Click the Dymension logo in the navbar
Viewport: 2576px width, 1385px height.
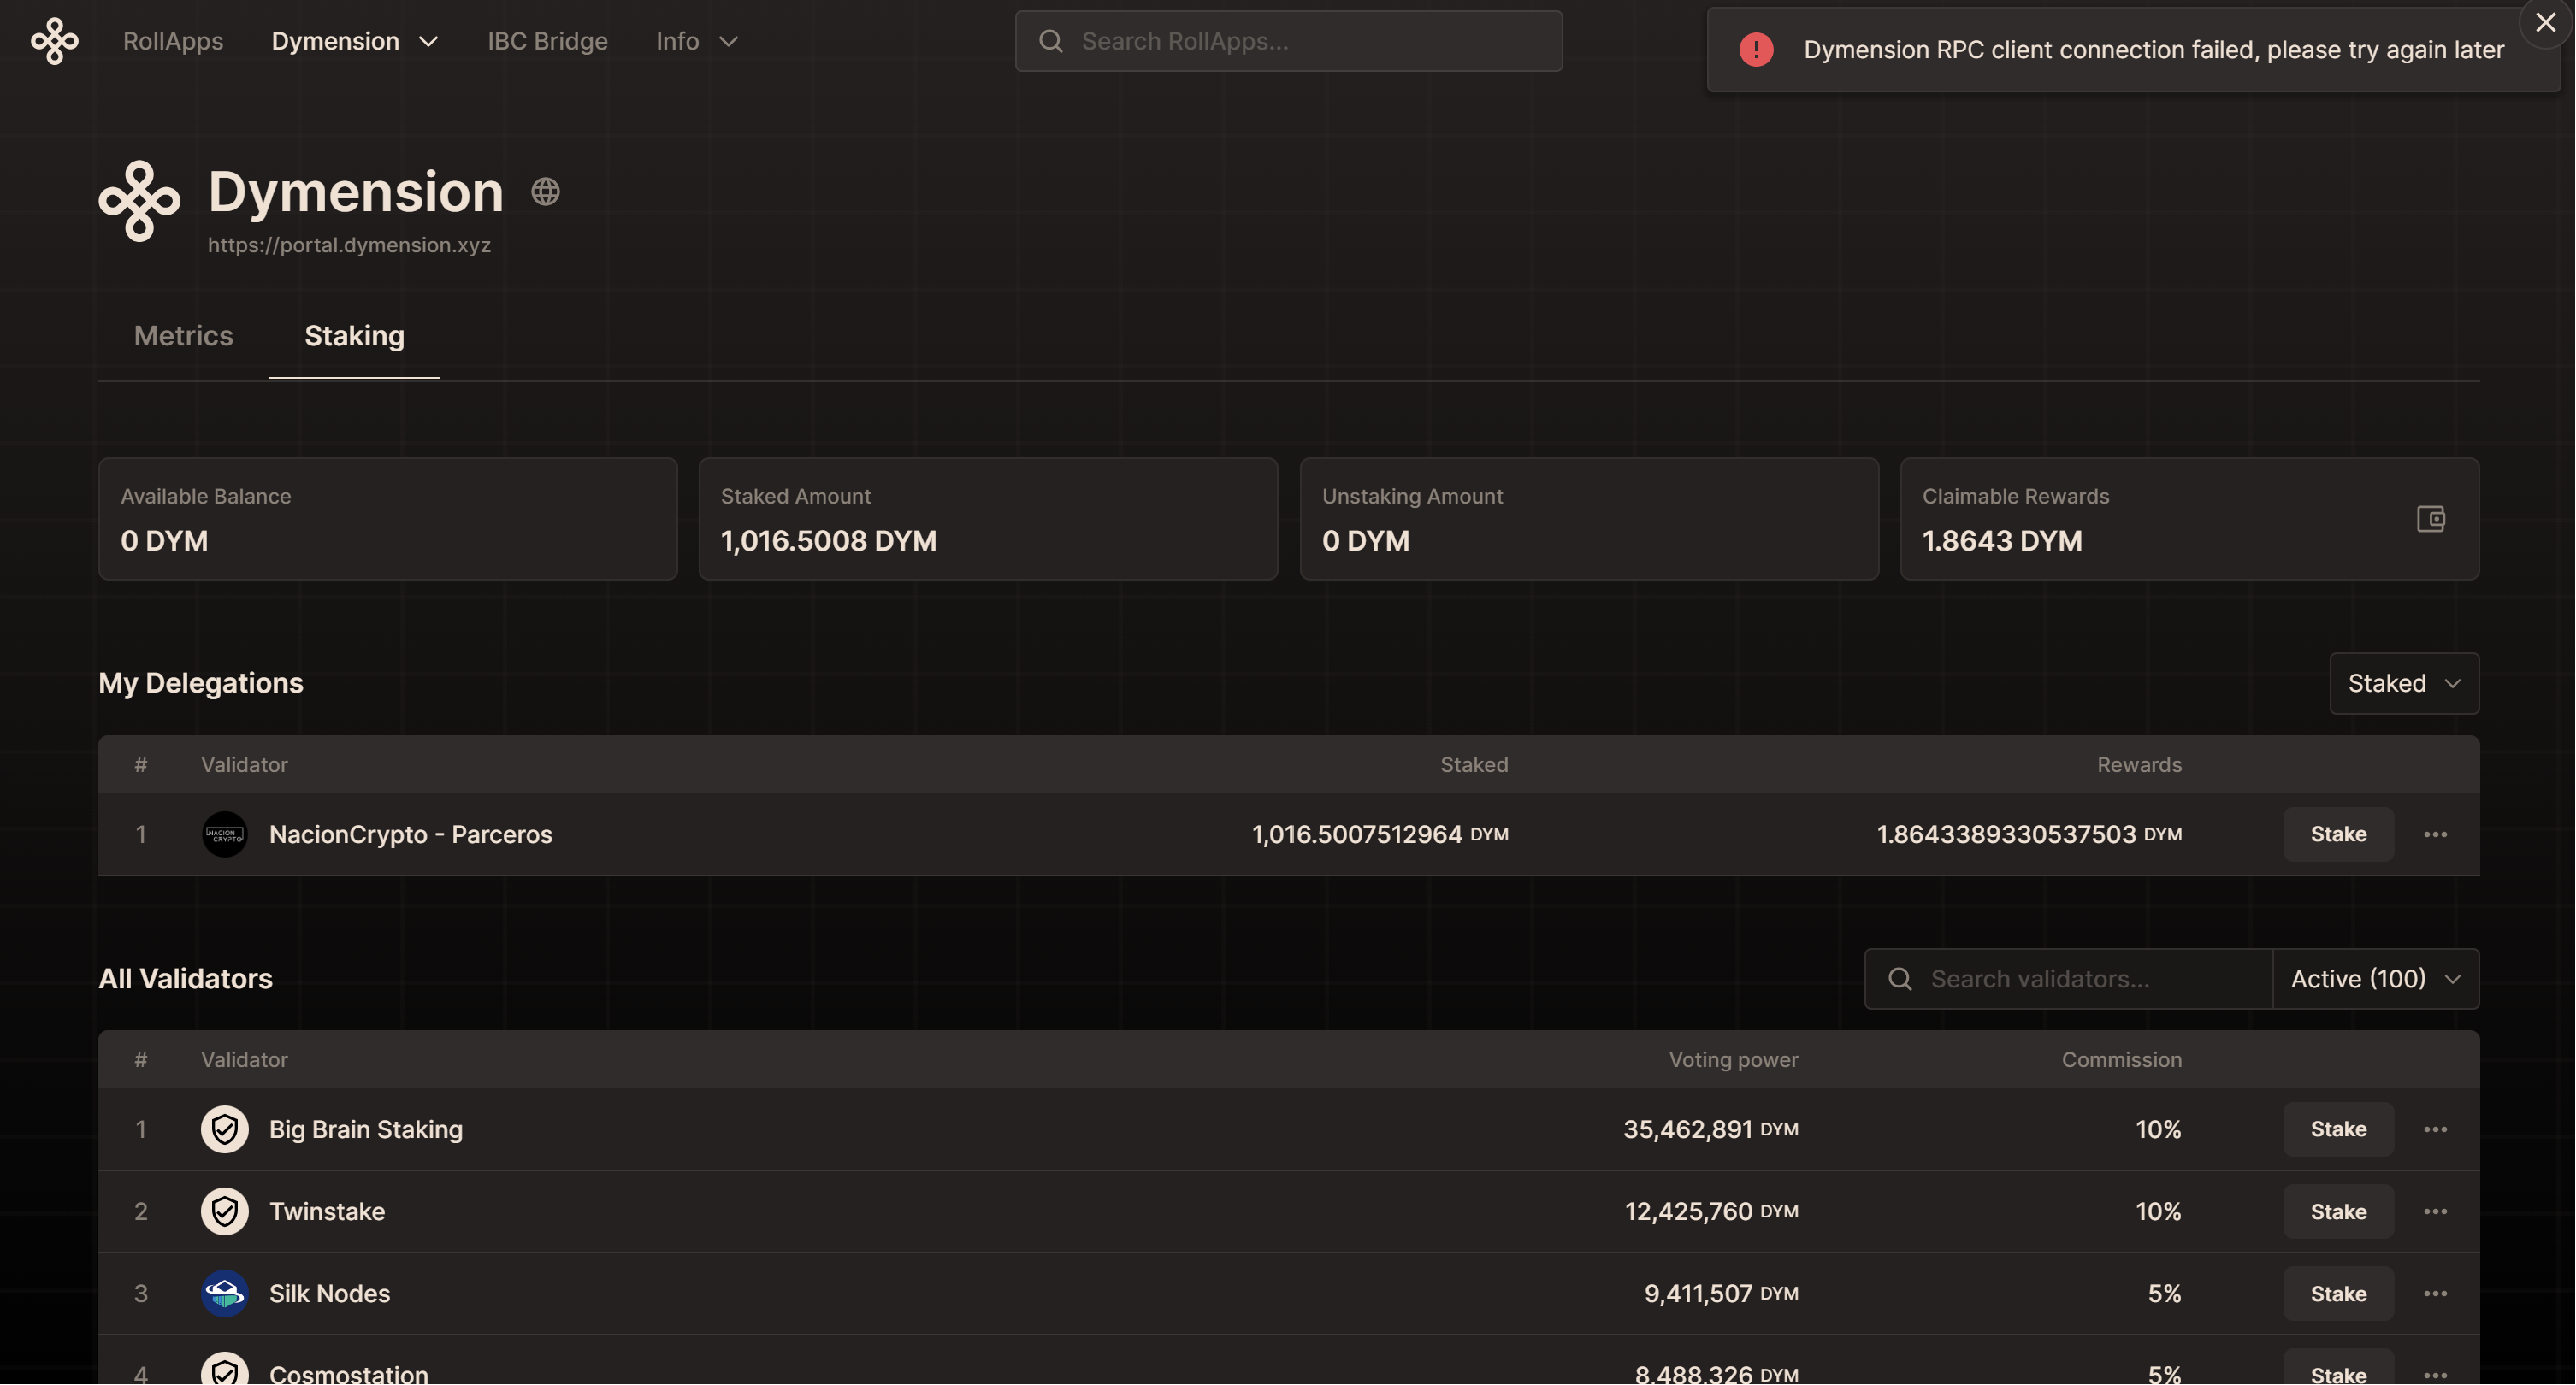(x=54, y=41)
